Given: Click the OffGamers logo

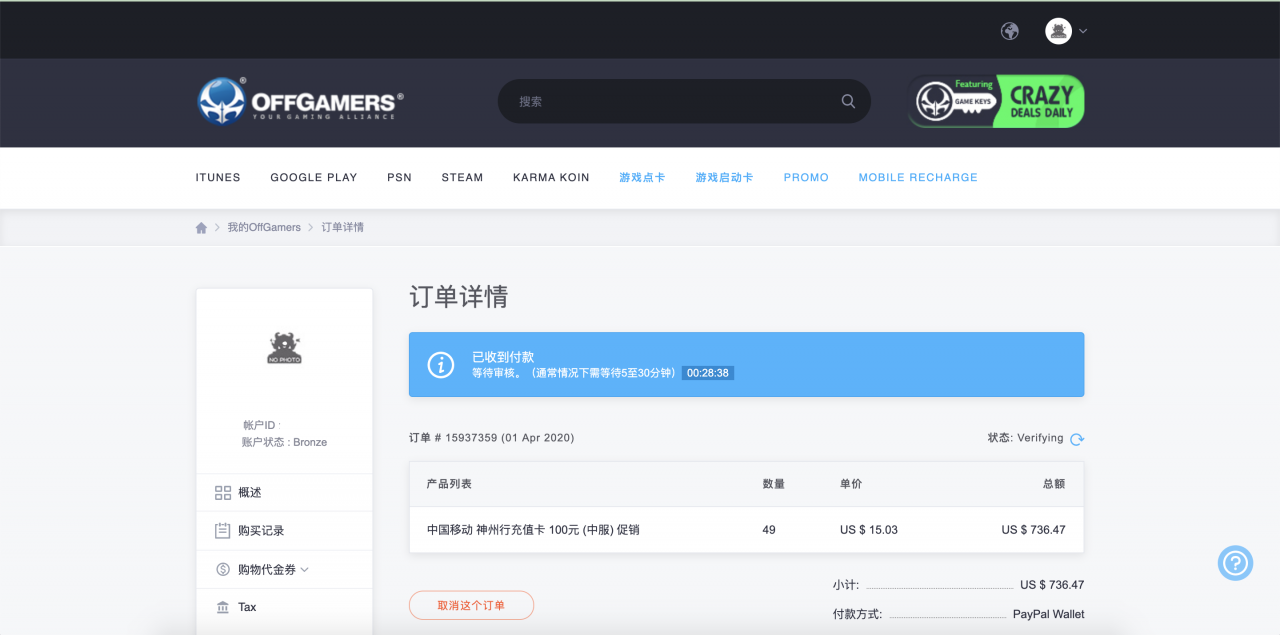Looking at the screenshot, I should [300, 101].
